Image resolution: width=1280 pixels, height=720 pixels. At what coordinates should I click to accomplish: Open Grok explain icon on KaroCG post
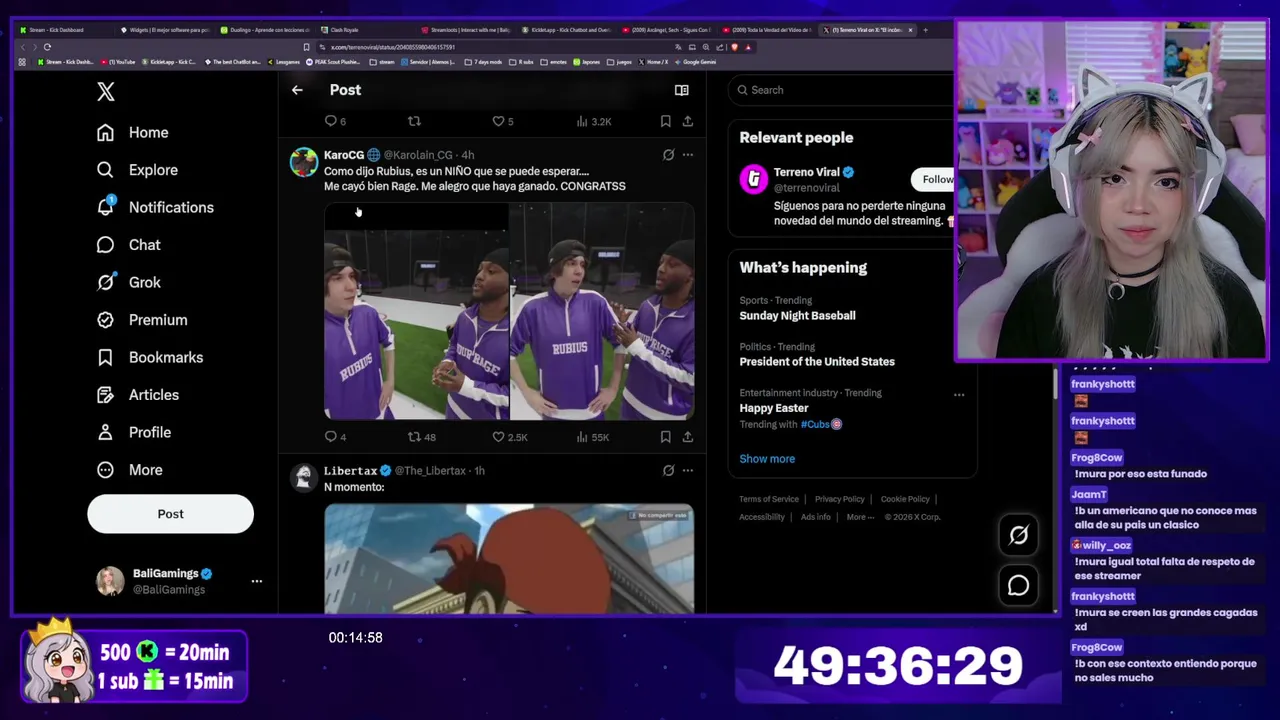coord(668,155)
